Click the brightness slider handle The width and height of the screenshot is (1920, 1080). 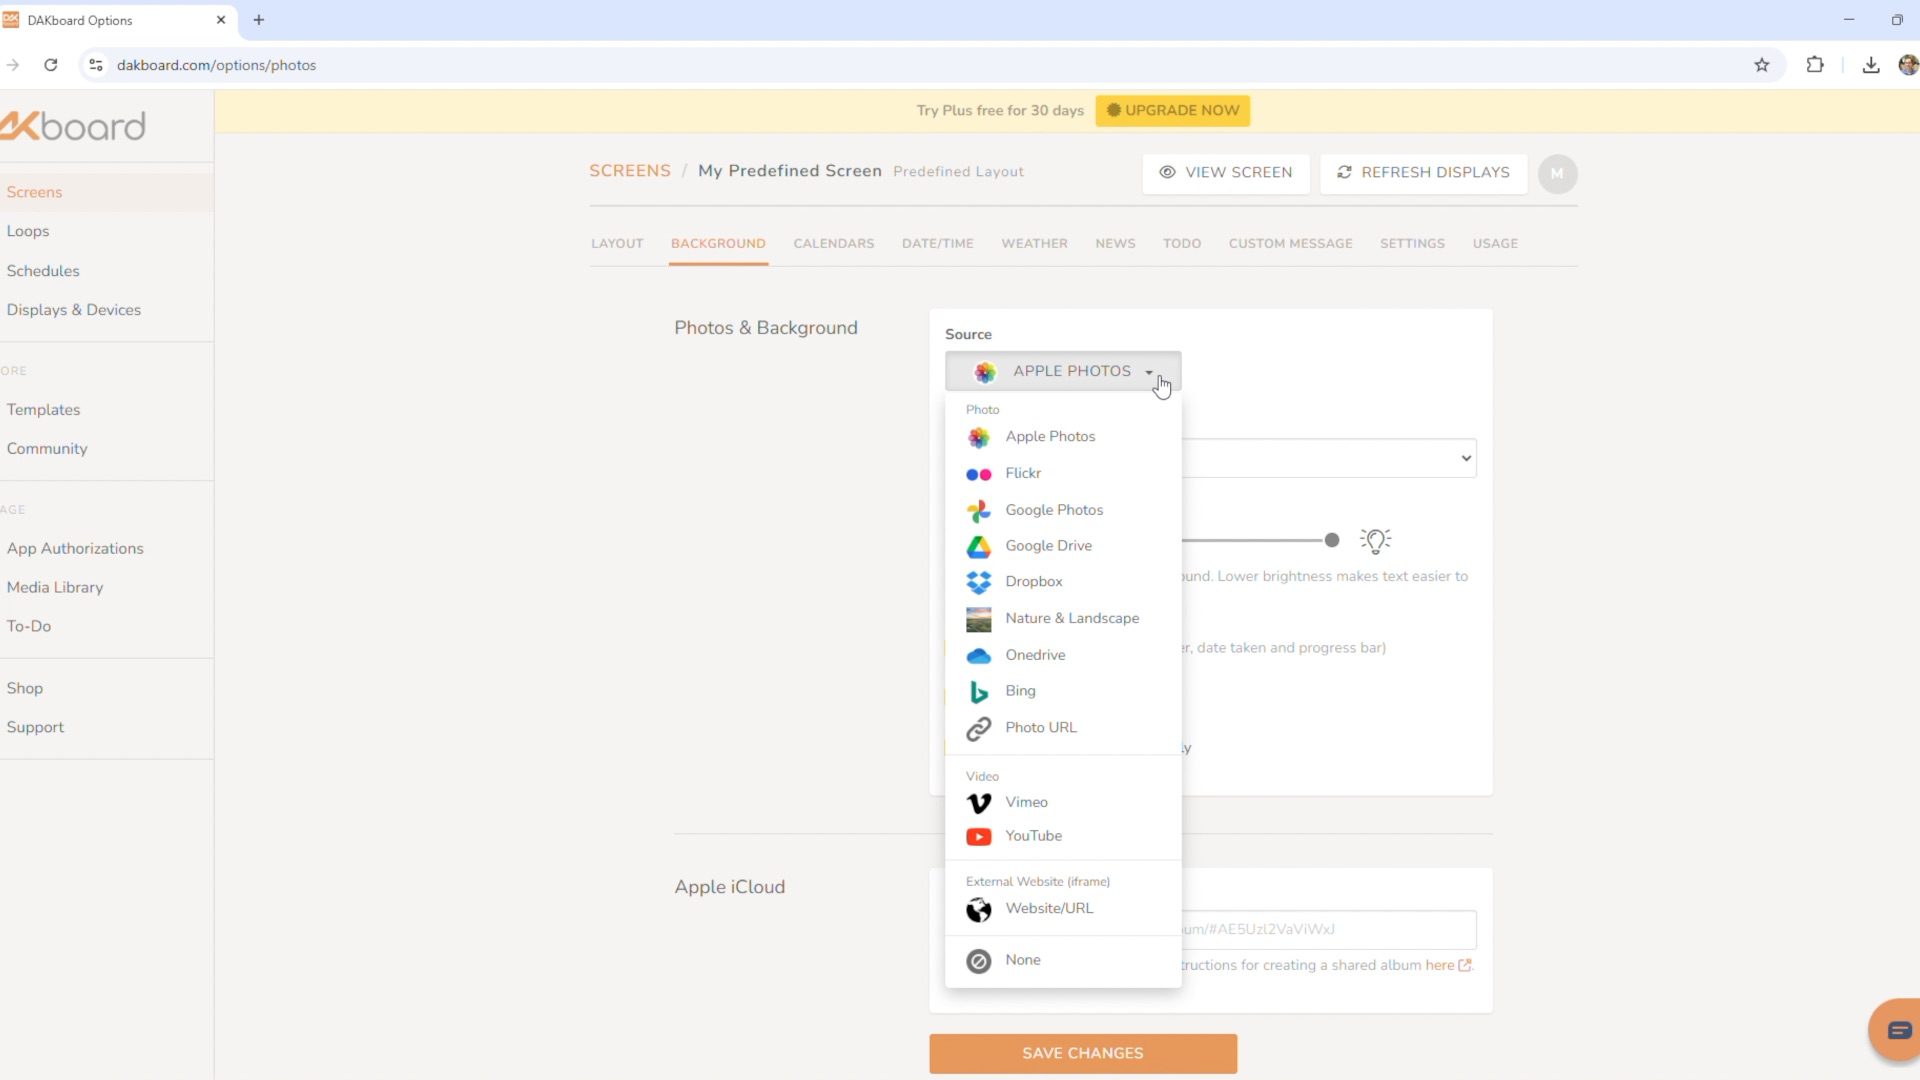(1331, 540)
